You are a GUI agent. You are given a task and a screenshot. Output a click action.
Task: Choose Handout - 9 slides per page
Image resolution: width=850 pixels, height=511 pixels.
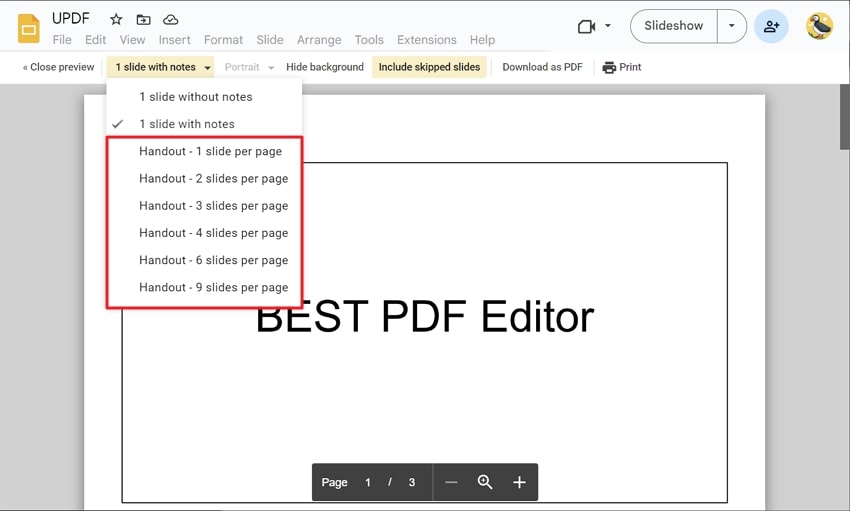click(204, 287)
